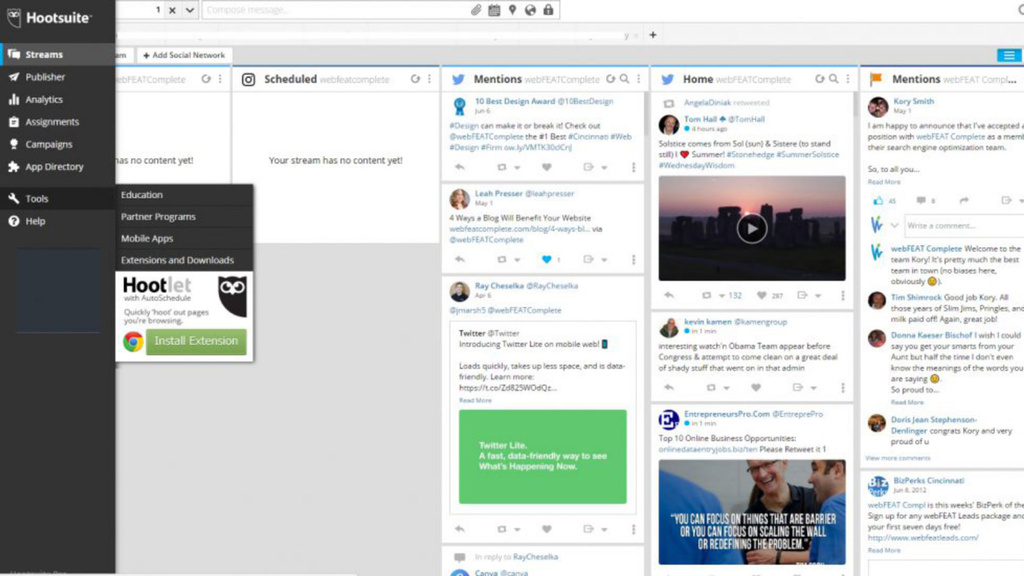1024x576 pixels.
Task: Open Tom Hall profile link
Action: (x=701, y=119)
